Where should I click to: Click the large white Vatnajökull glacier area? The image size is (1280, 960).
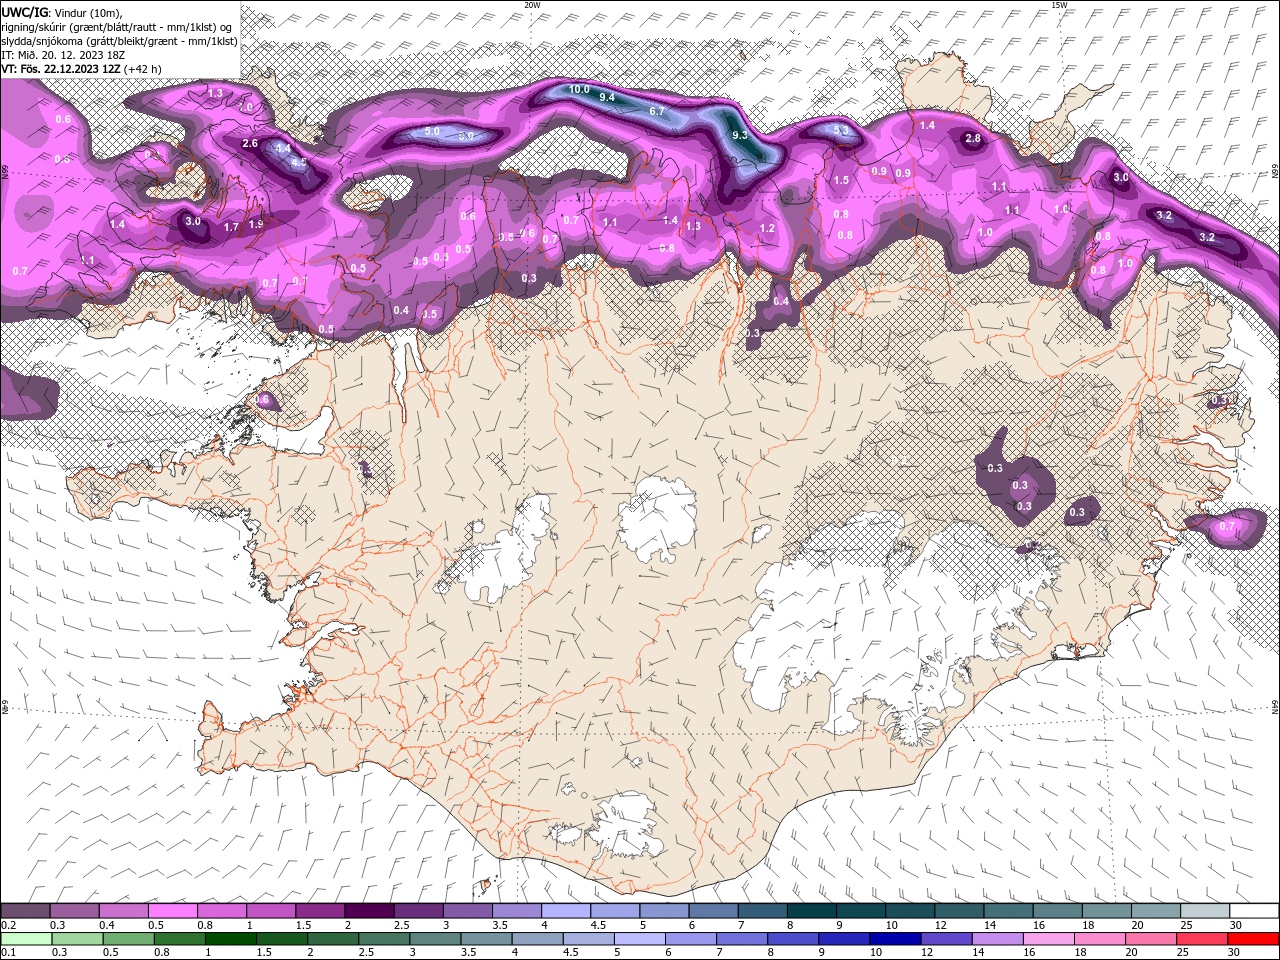point(880,620)
